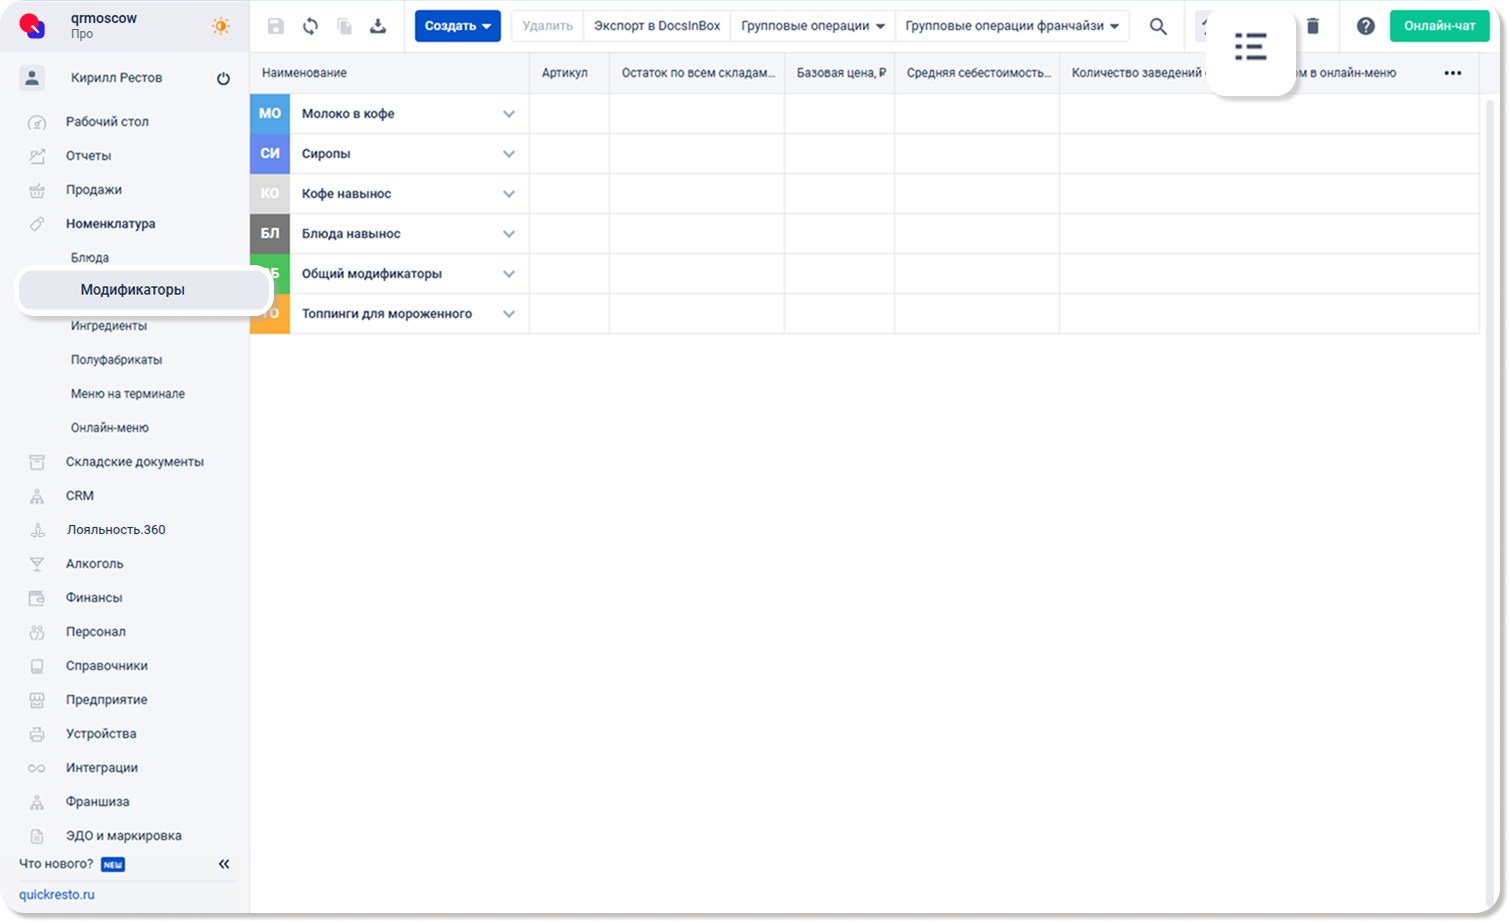Select Ингредиенты in the sidebar
The width and height of the screenshot is (1509, 922).
[x=109, y=326]
